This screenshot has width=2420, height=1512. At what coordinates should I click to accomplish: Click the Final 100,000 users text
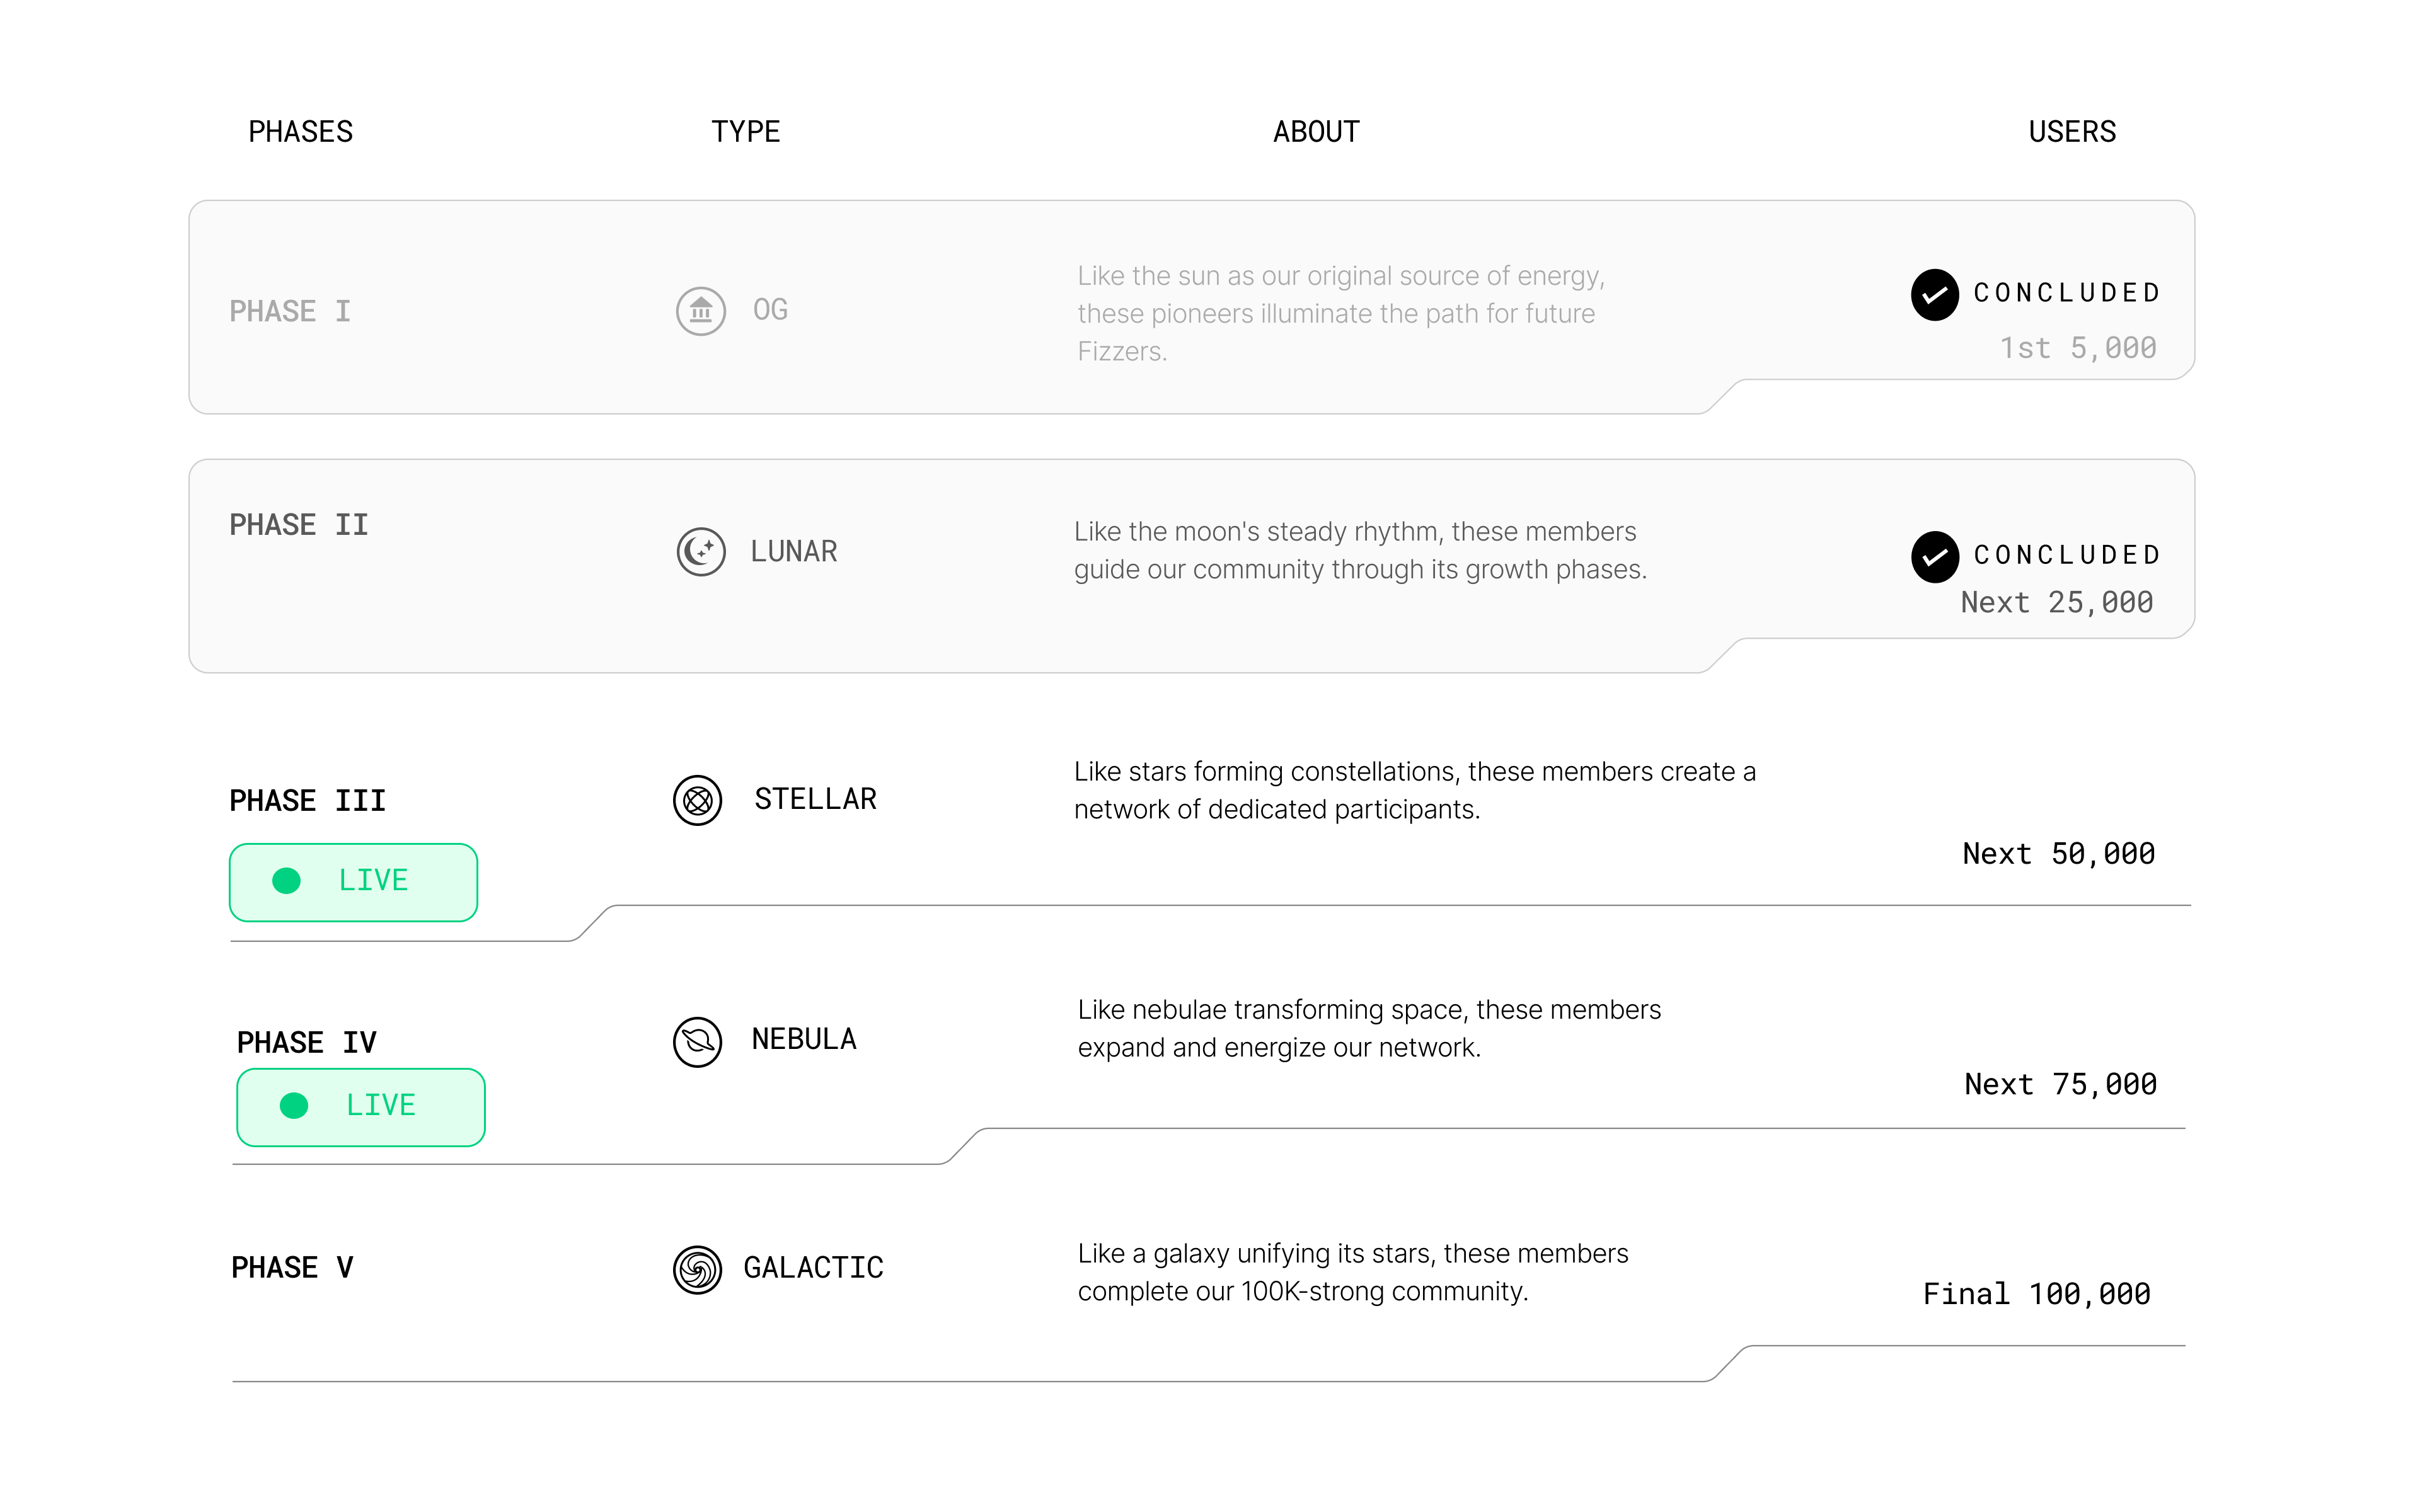(2036, 1294)
